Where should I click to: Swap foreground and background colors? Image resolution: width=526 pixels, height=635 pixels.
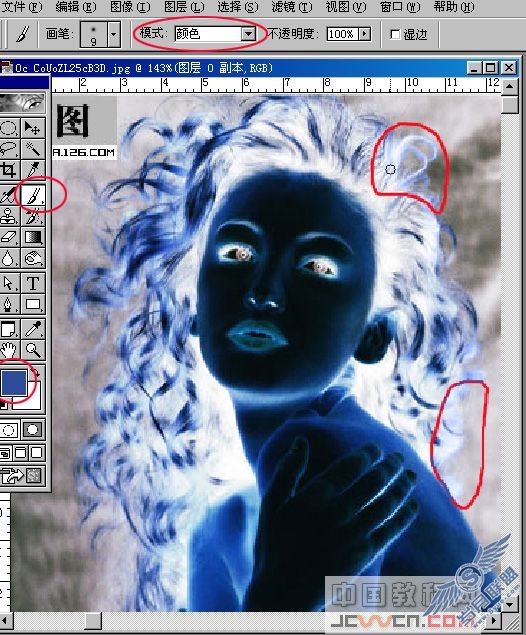(36, 373)
